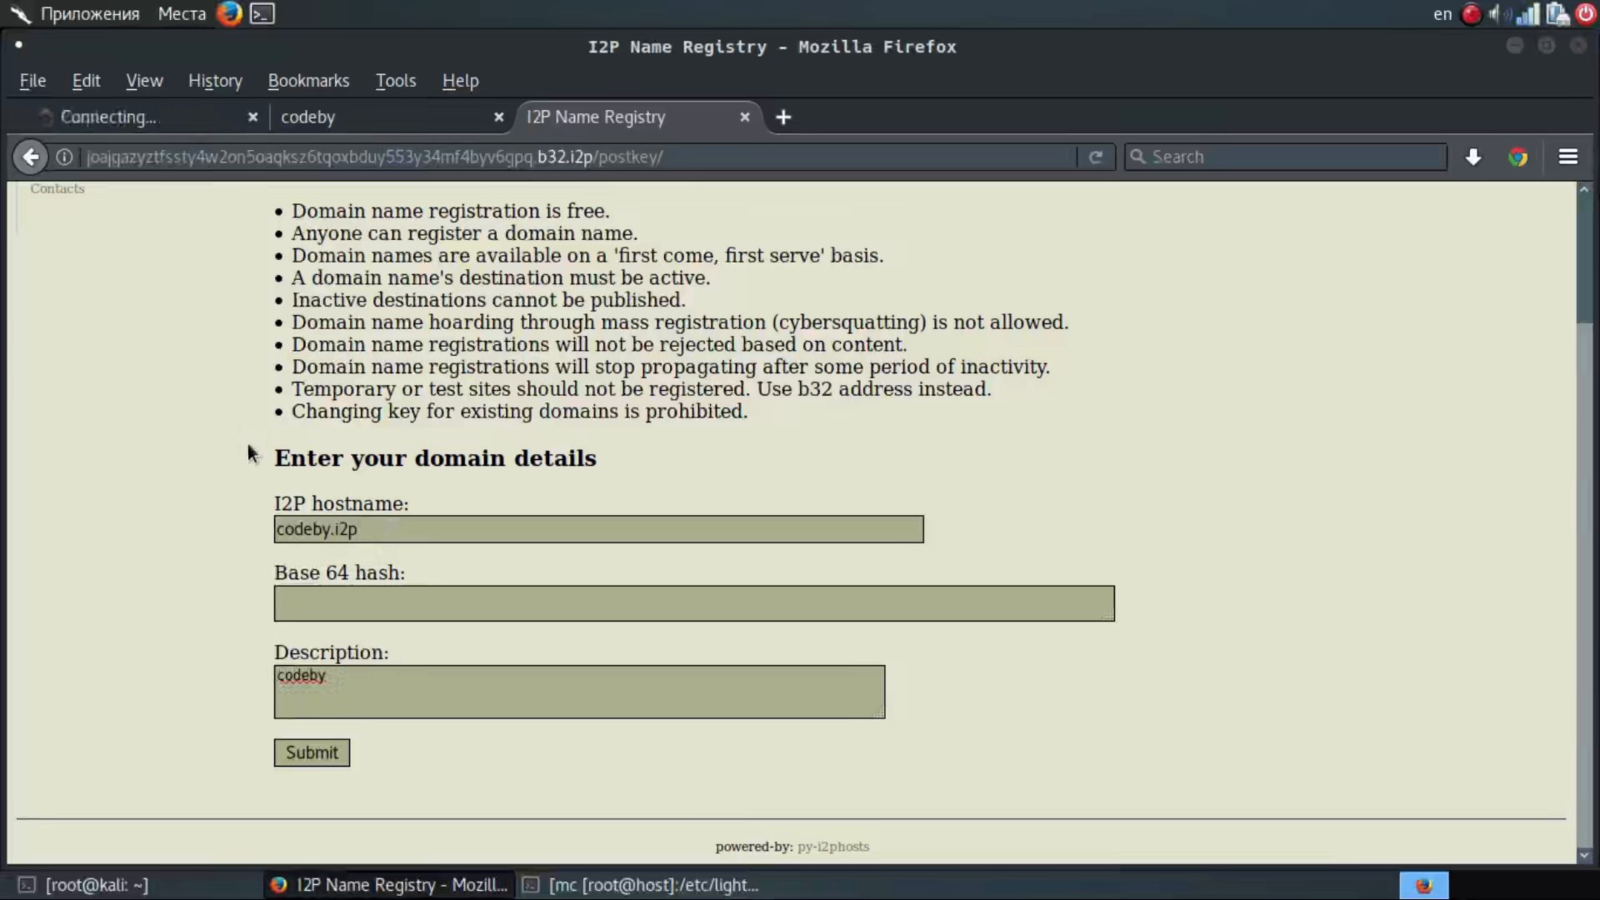This screenshot has width=1600, height=900.
Task: Open a new tab with plus icon
Action: coord(783,117)
